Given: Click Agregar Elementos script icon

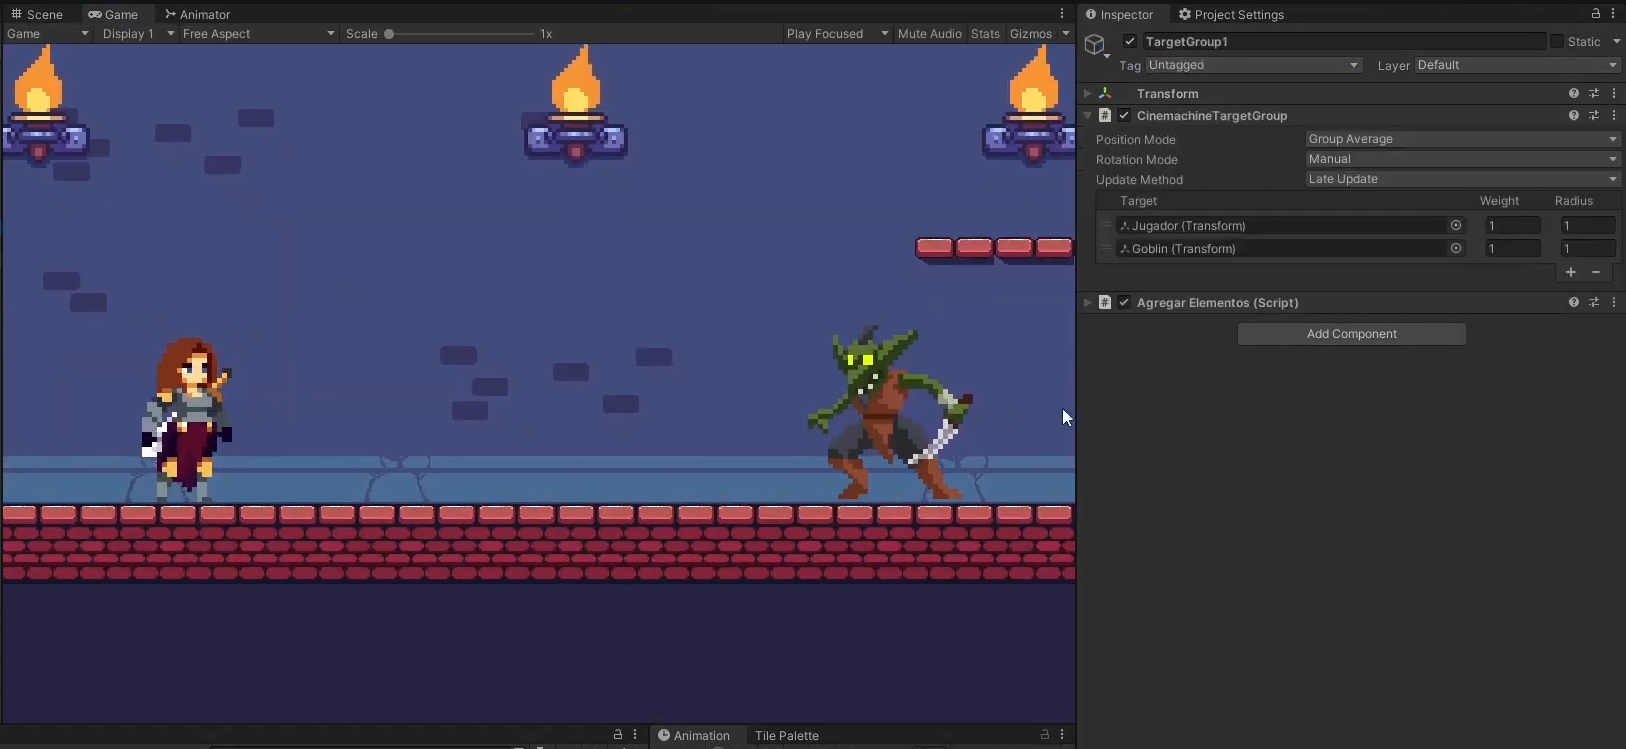Looking at the screenshot, I should [1105, 302].
